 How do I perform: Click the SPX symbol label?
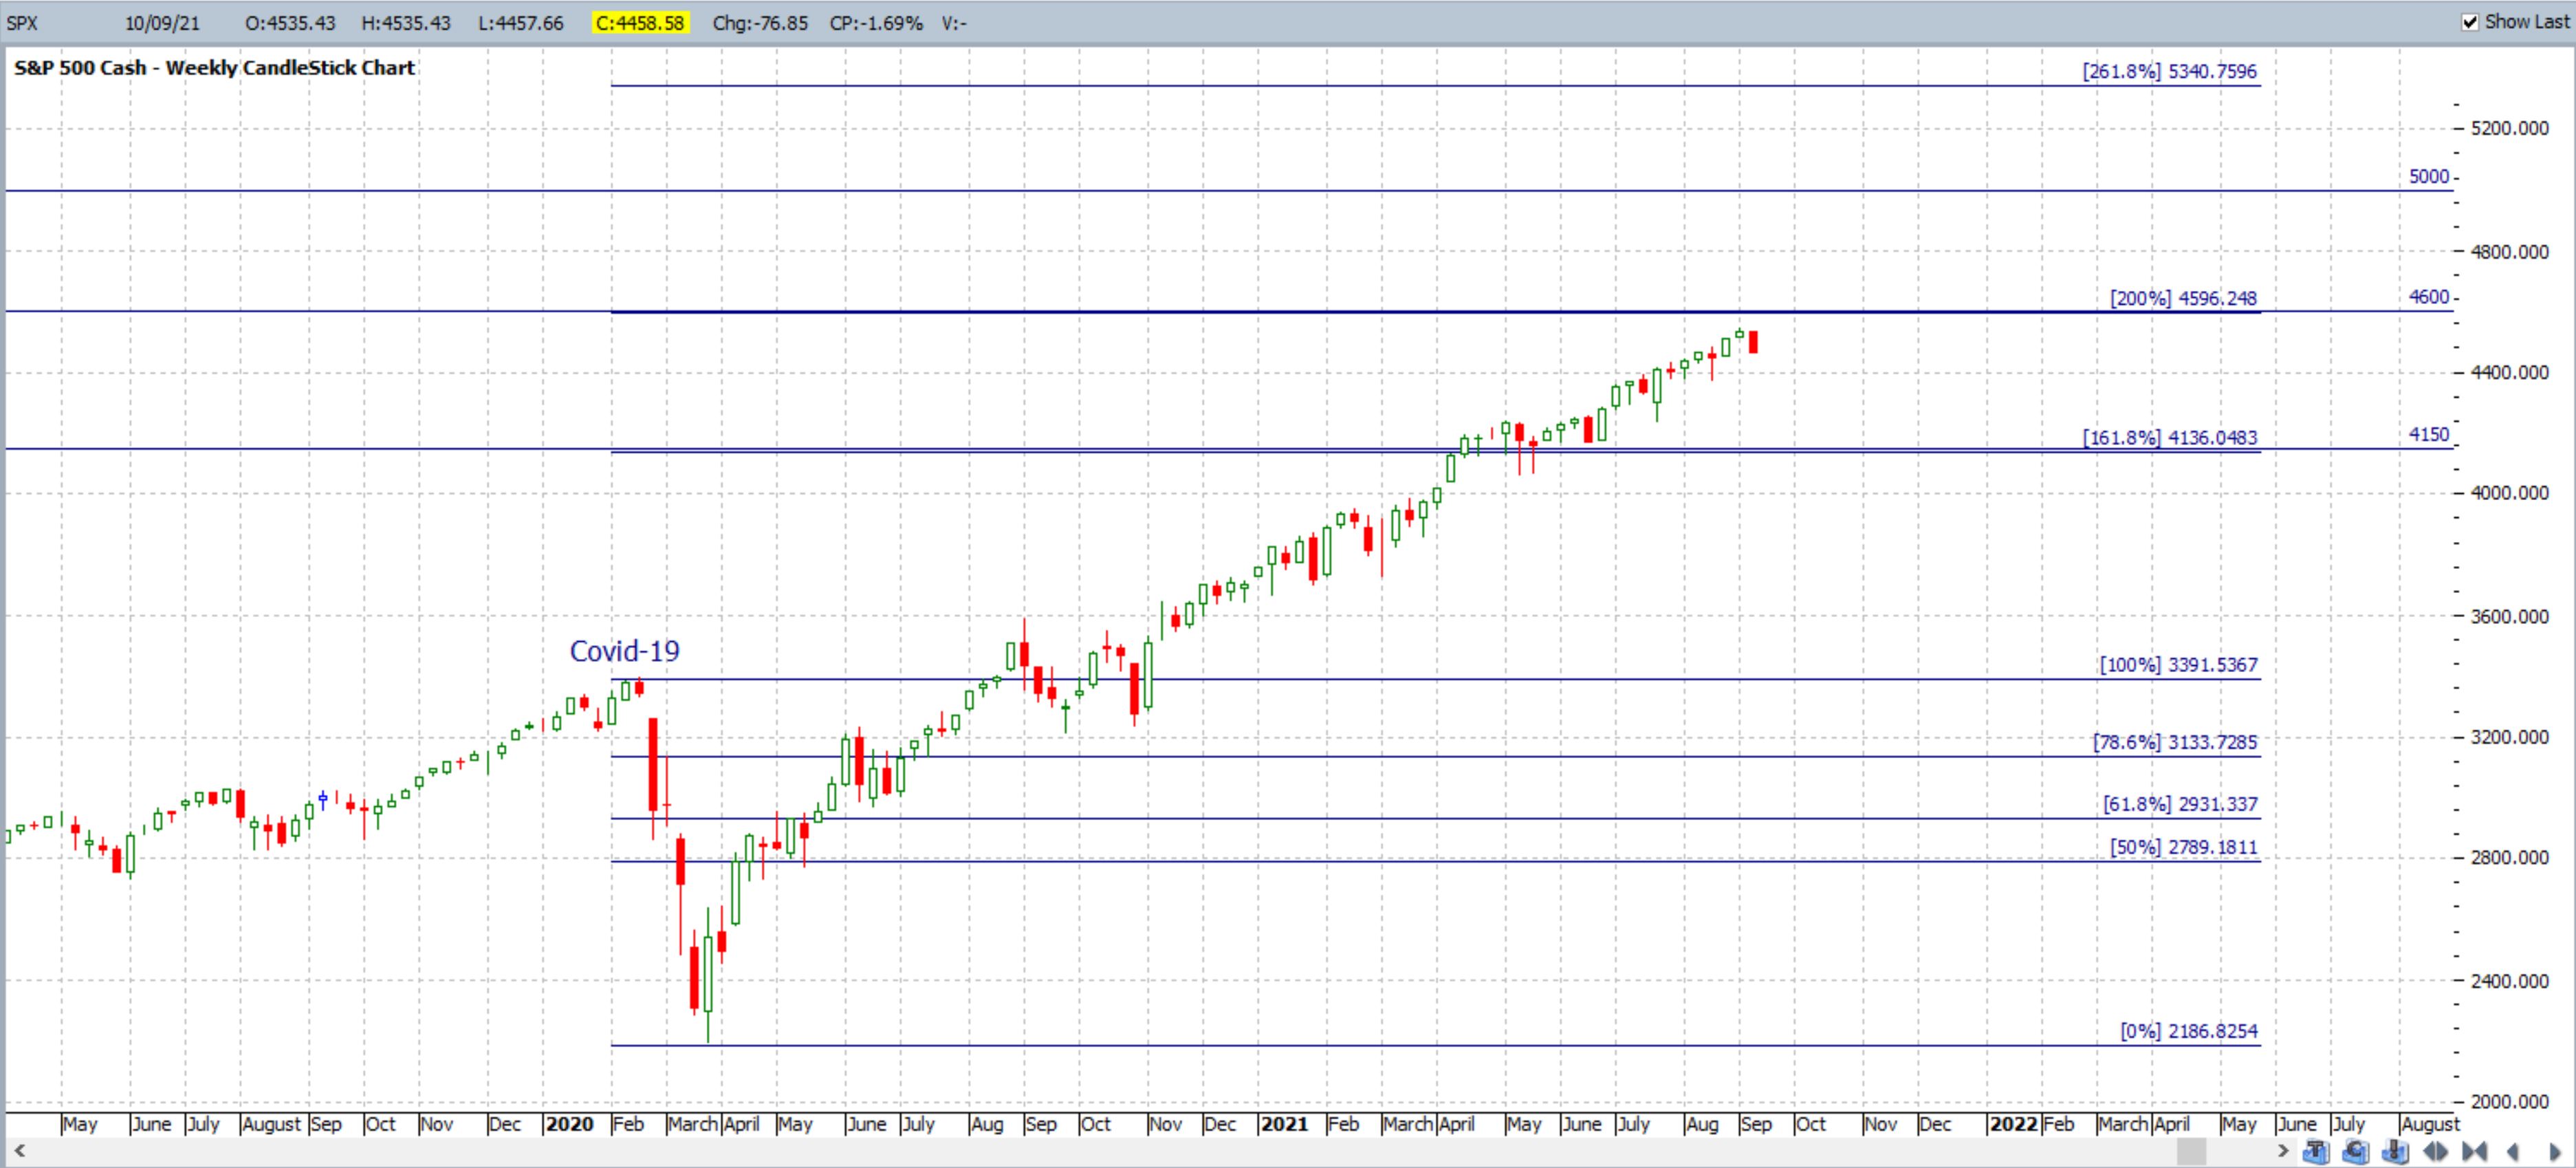pos(22,23)
